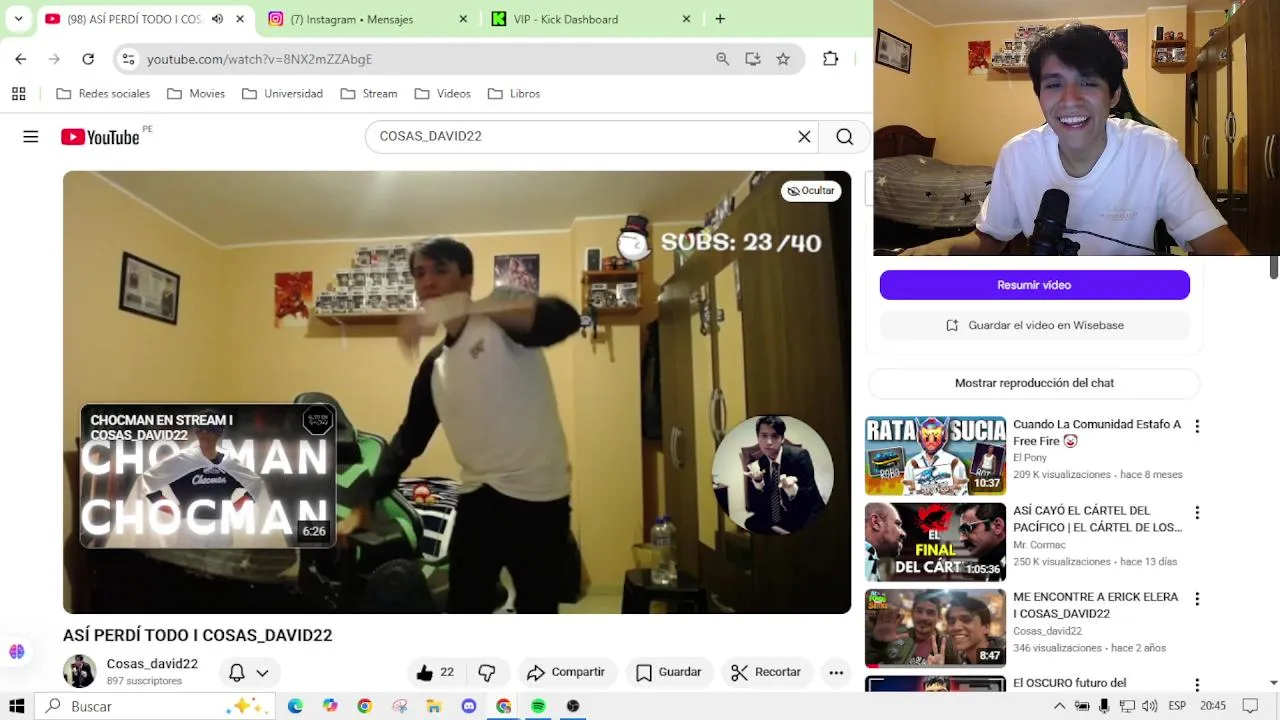Toggle the channel notification bell
The width and height of the screenshot is (1280, 720).
(x=237, y=672)
